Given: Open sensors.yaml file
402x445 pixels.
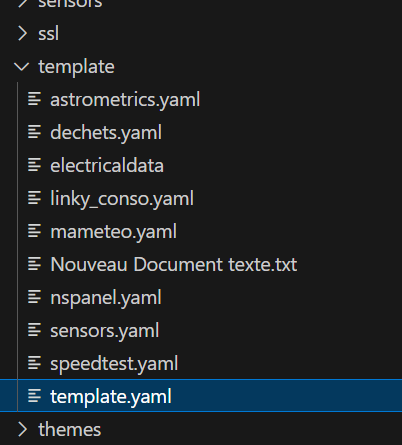Looking at the screenshot, I should point(105,330).
